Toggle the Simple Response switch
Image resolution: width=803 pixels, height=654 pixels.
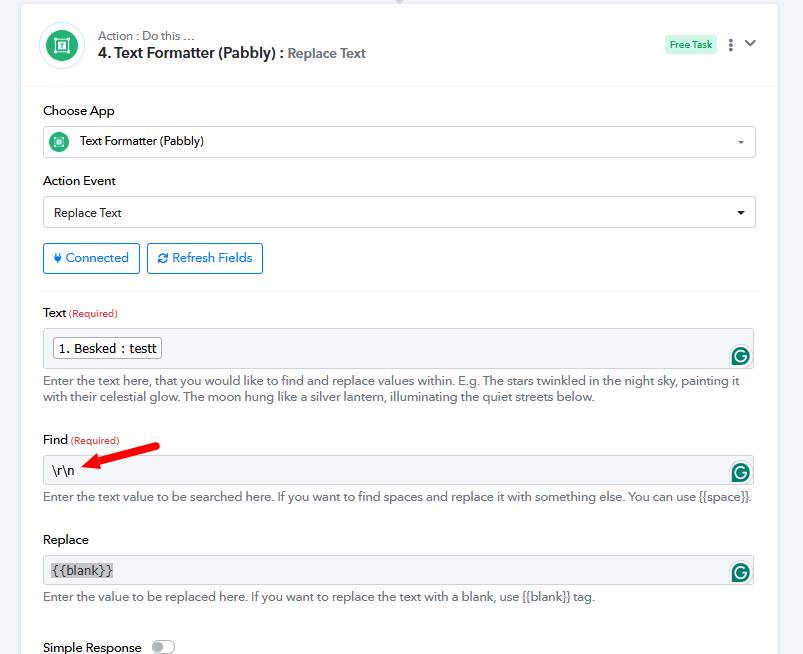[163, 647]
